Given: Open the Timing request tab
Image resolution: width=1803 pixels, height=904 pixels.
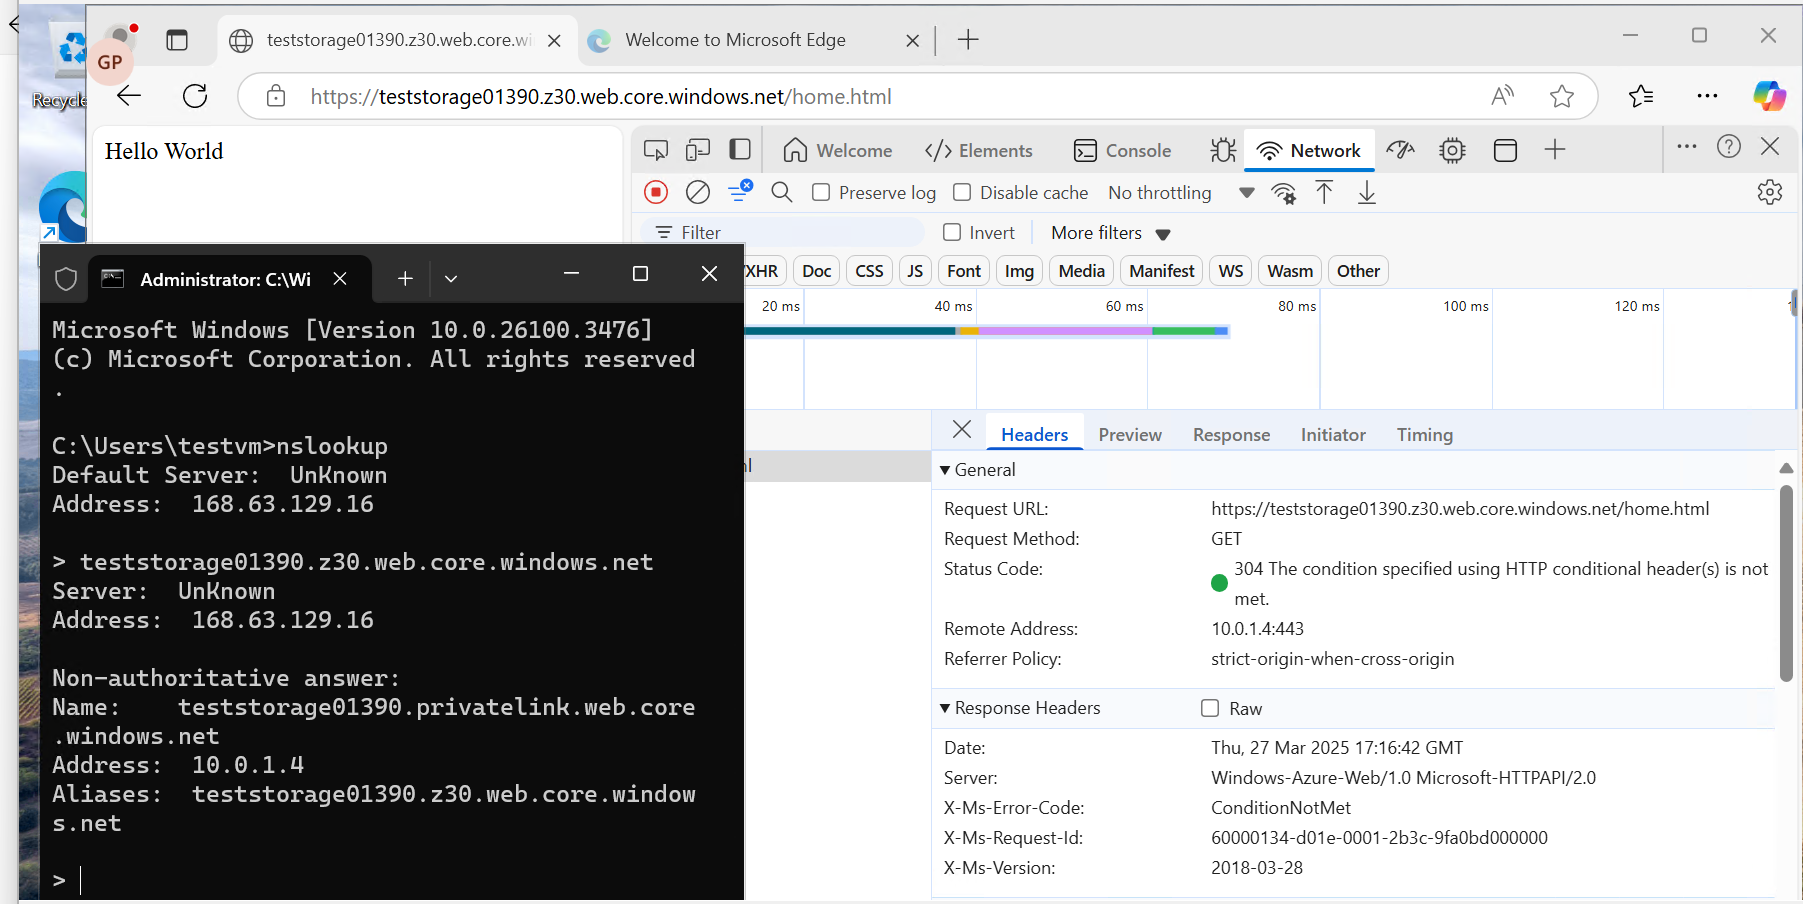Looking at the screenshot, I should coord(1424,435).
